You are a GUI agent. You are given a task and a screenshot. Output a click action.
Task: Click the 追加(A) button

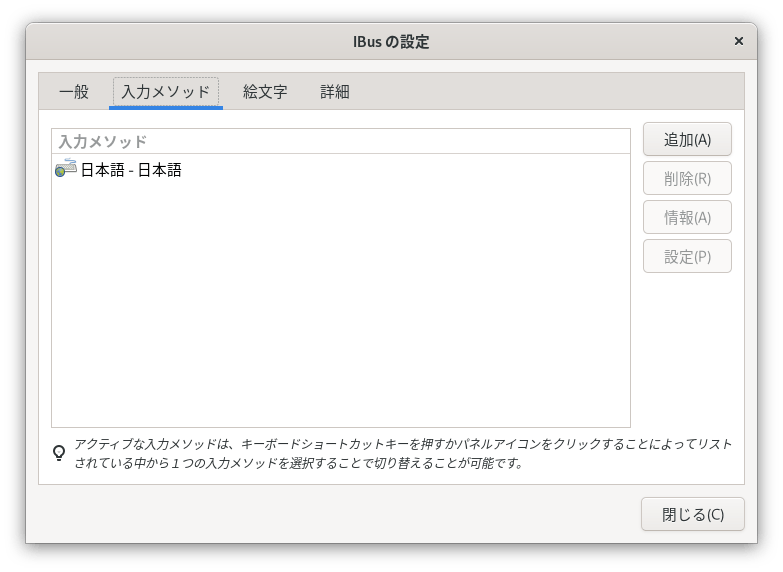click(x=687, y=140)
